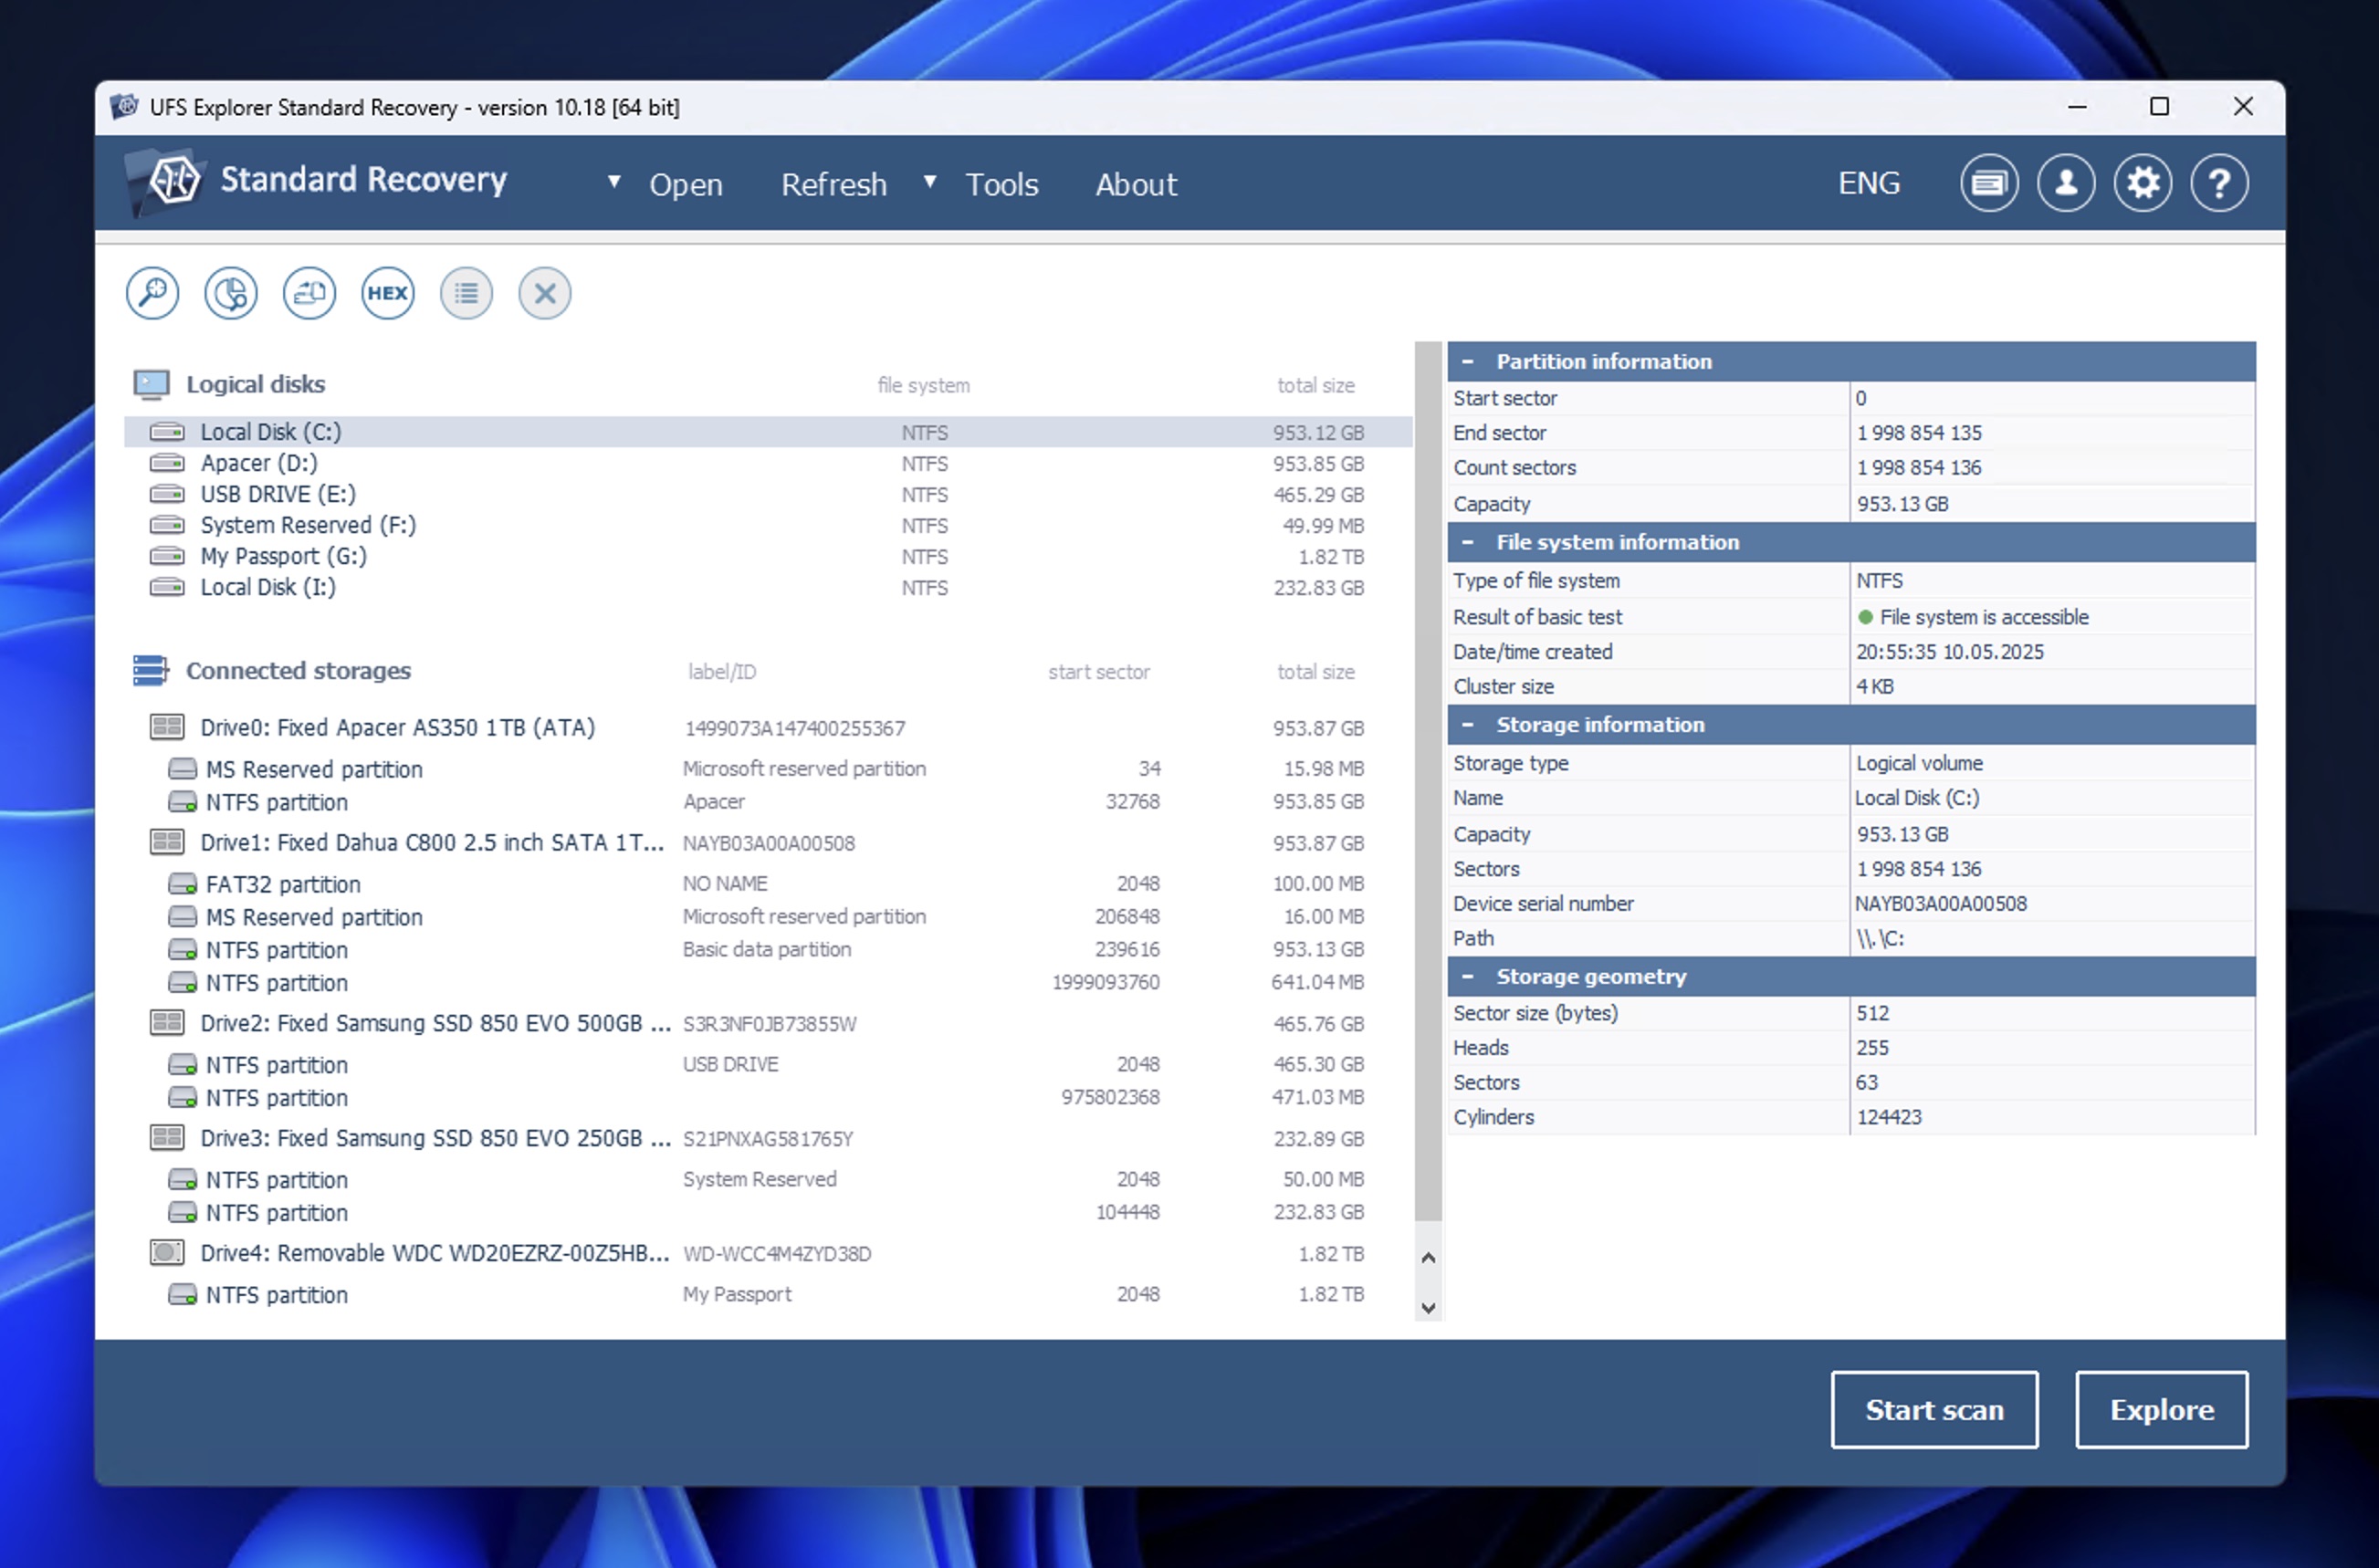Screen dimensions: 2379x1568
Task: Click the round X close storage icon
Action: (545, 293)
